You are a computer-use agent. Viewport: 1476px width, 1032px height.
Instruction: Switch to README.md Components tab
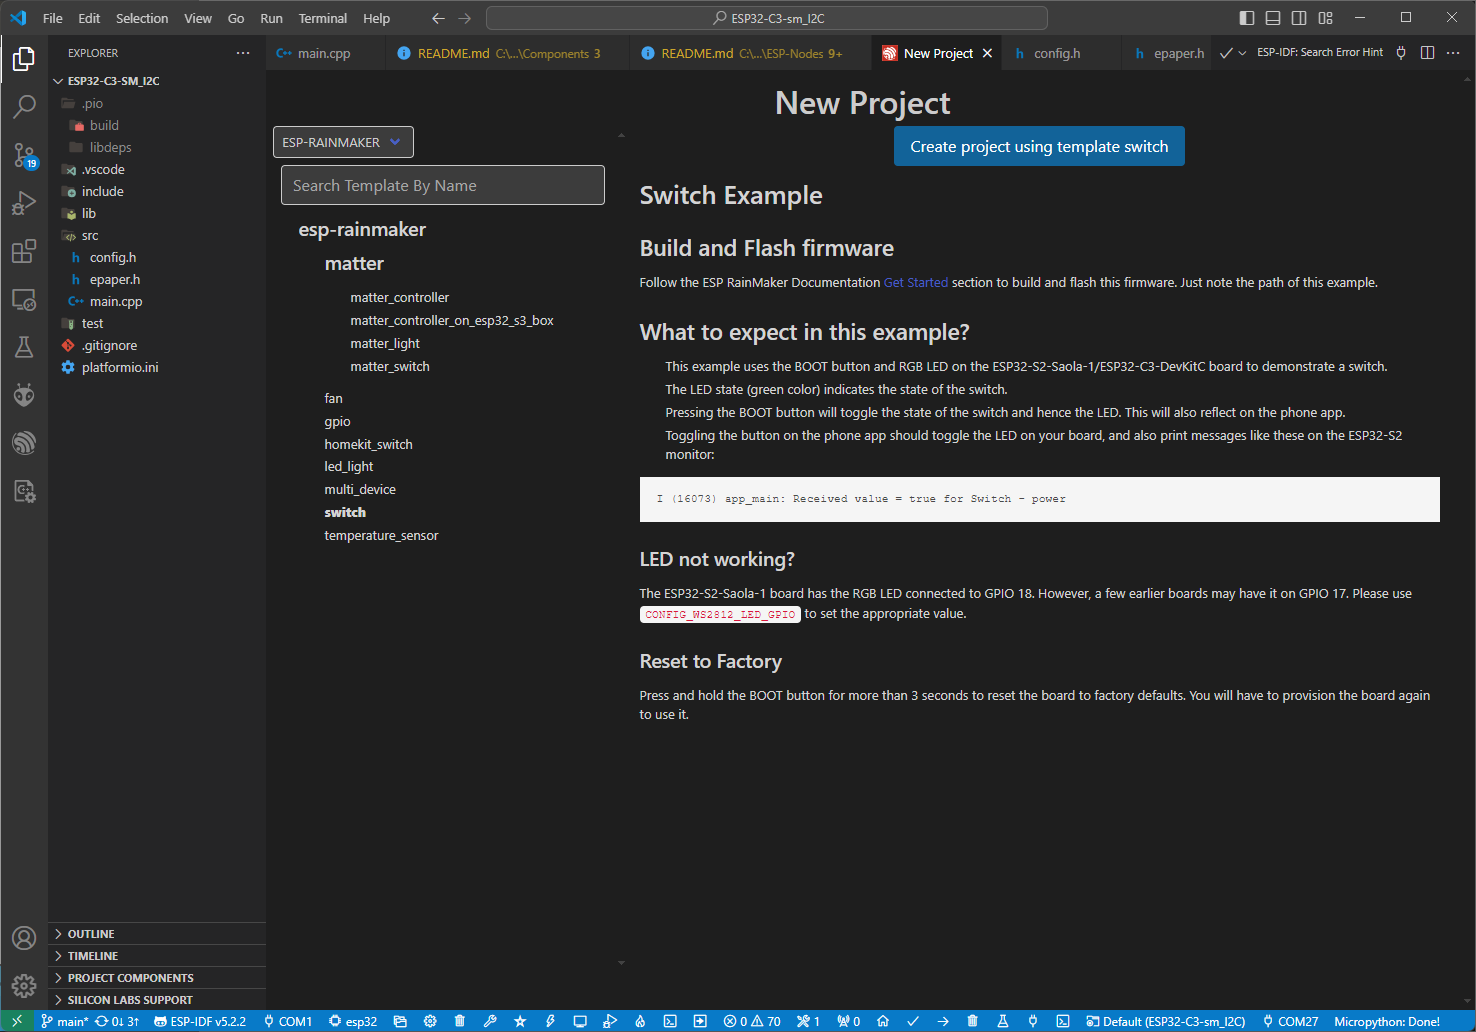508,53
